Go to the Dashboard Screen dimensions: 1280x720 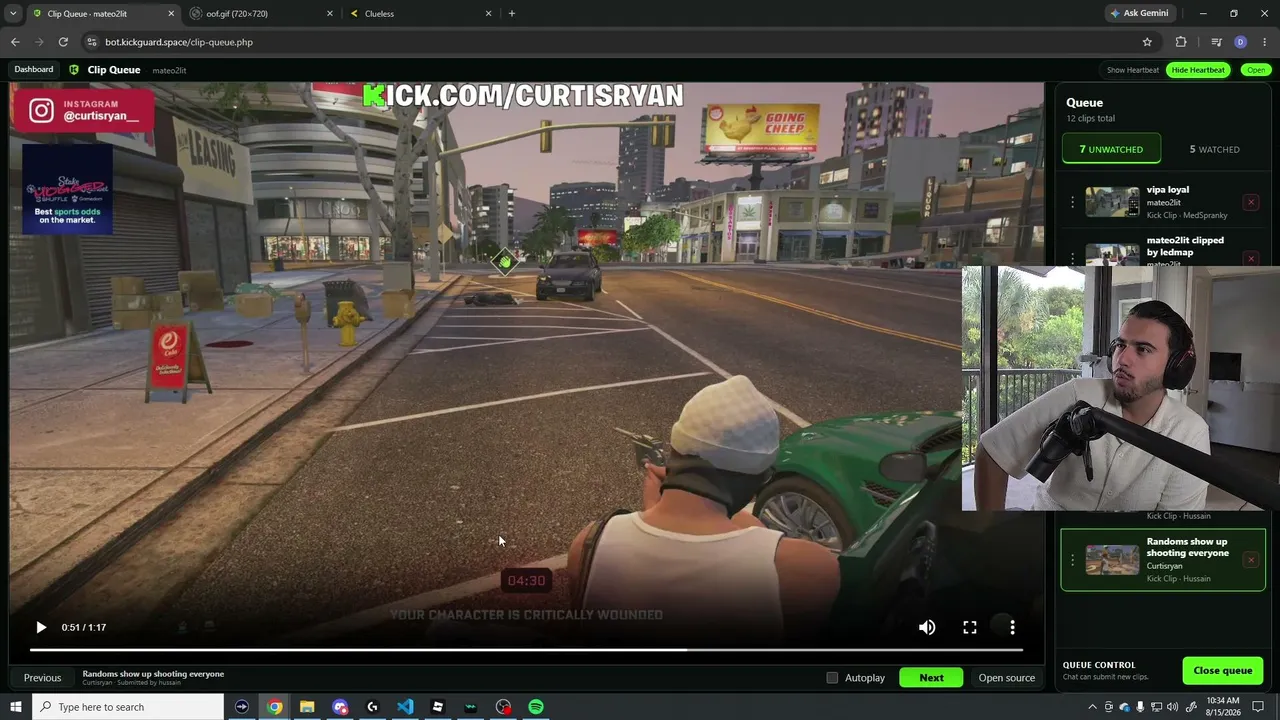[33, 69]
